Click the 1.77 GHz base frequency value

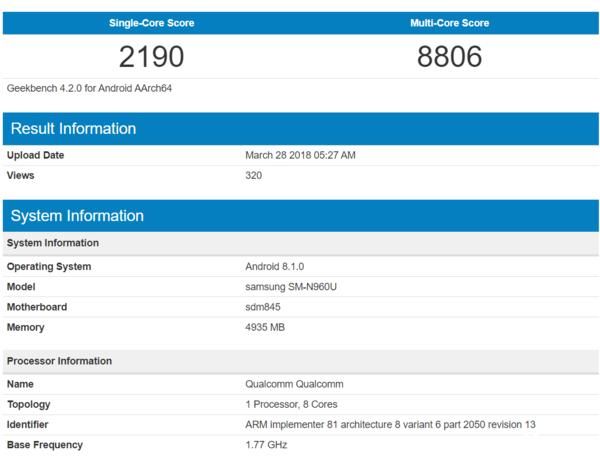(266, 445)
